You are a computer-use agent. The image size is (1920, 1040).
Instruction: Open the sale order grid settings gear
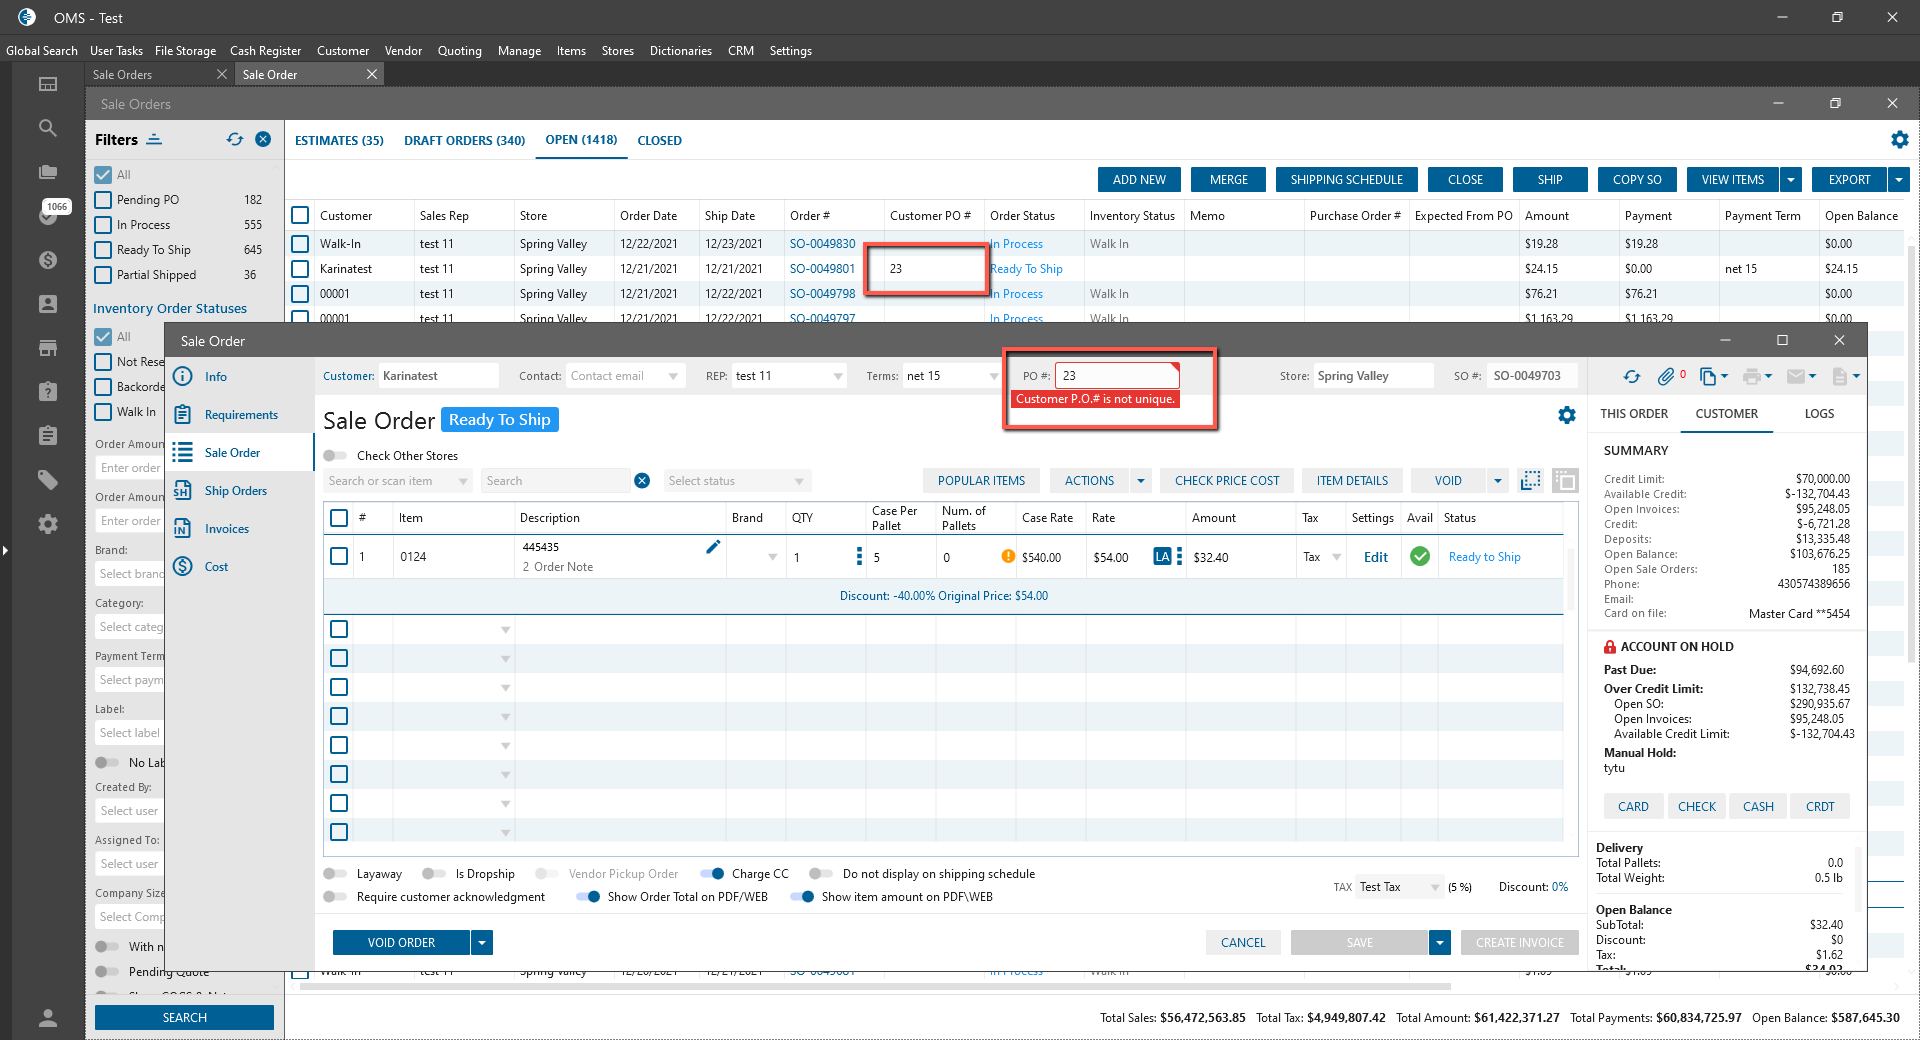coord(1566,415)
